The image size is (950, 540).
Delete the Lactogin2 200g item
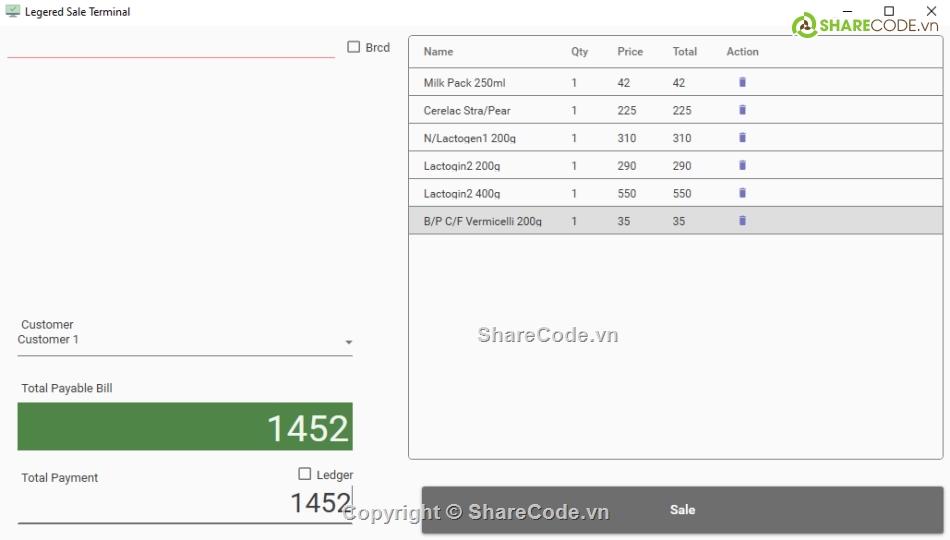click(x=742, y=166)
